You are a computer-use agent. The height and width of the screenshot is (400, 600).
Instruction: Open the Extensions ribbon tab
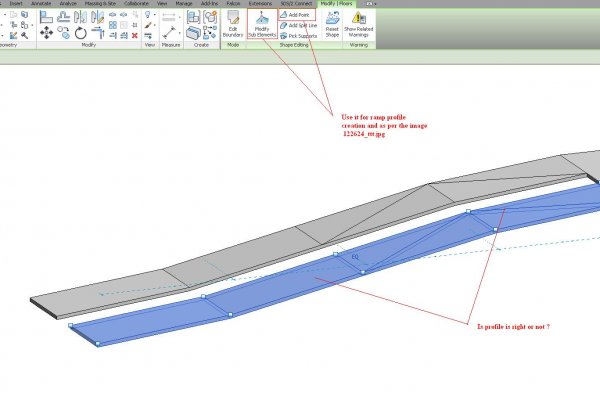(258, 4)
